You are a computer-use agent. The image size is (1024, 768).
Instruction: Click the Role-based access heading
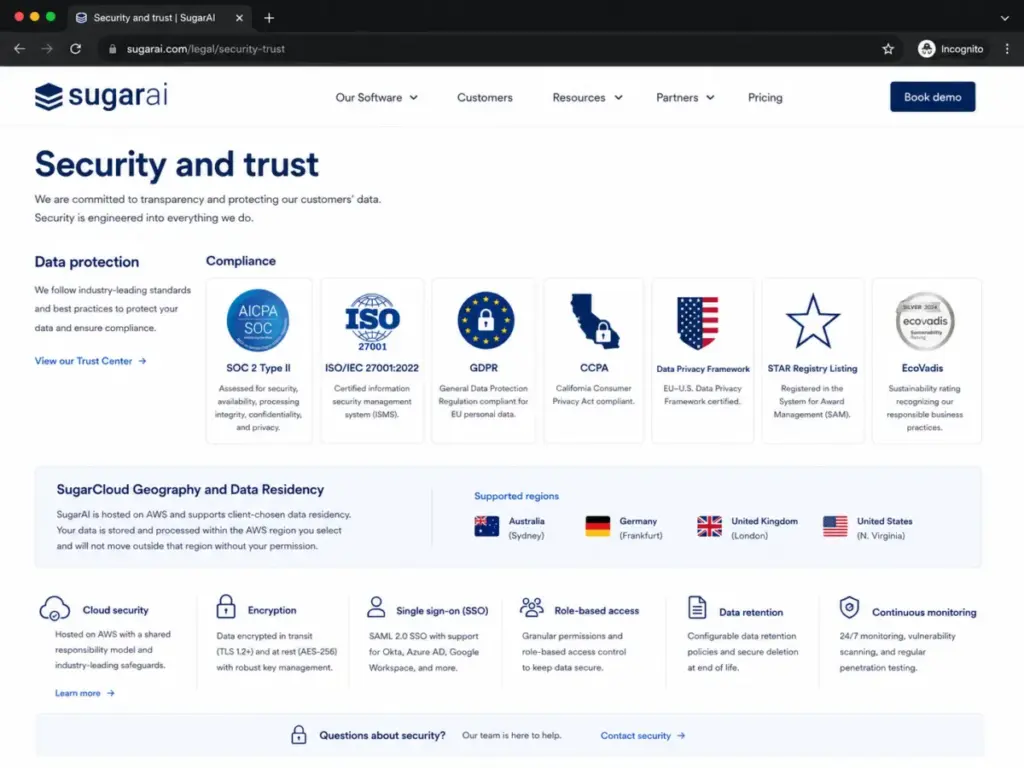coord(596,611)
